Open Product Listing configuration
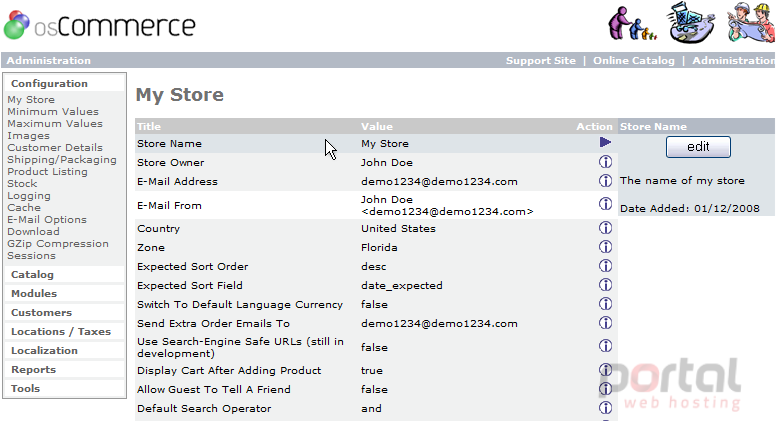776x422 pixels. [47, 172]
